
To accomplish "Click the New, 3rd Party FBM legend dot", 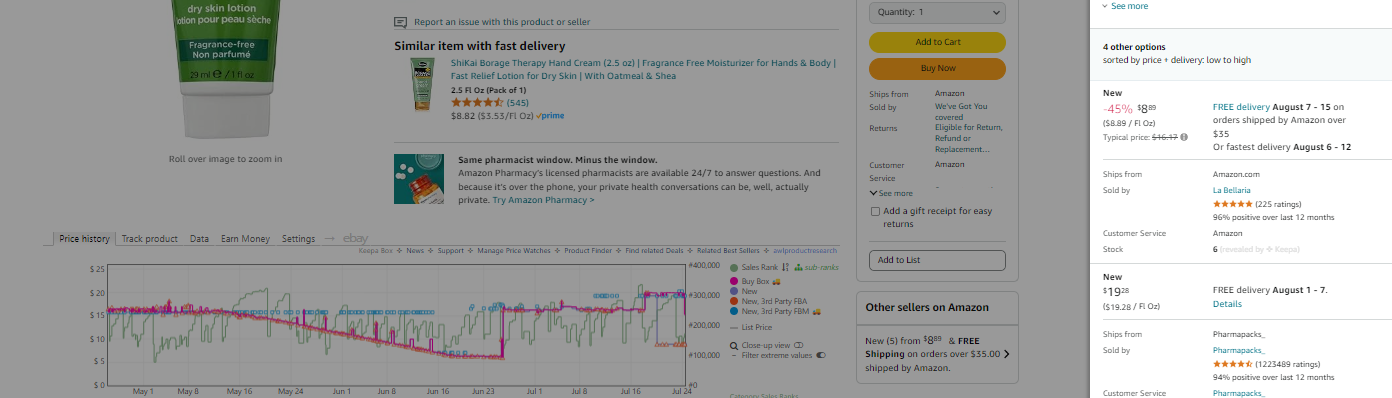I will 734,311.
